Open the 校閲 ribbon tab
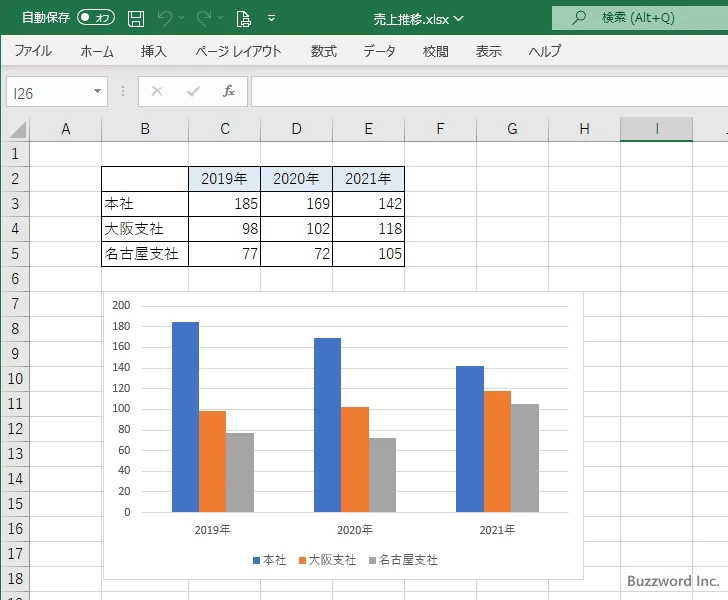Viewport: 728px width, 600px height. pyautogui.click(x=436, y=51)
